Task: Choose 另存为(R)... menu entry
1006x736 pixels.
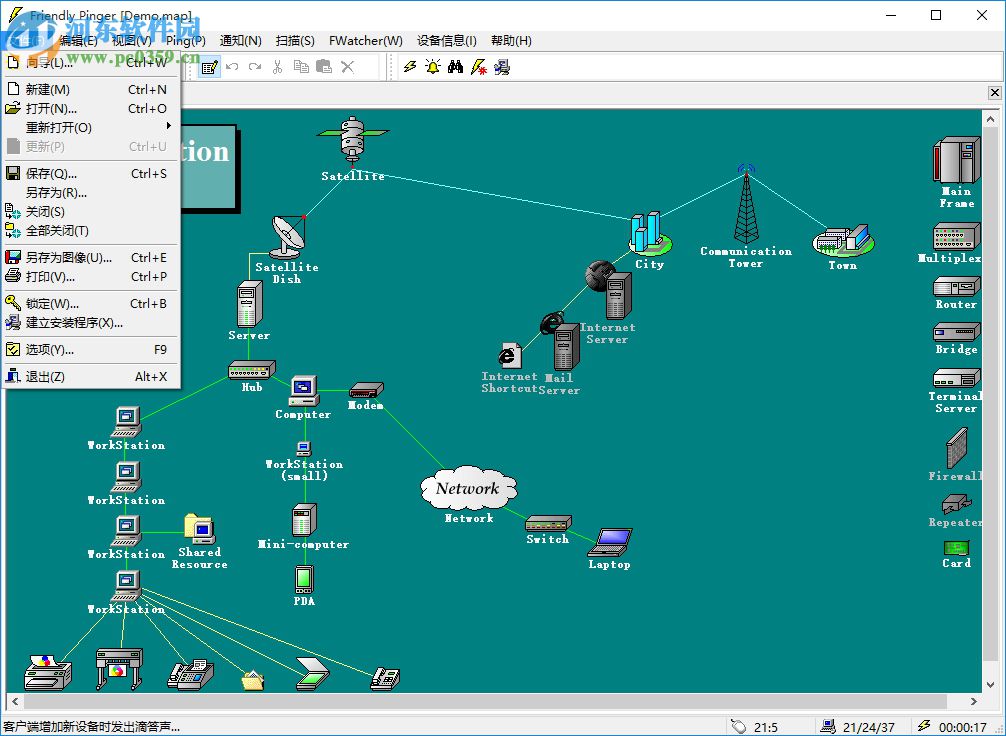Action: click(x=90, y=193)
